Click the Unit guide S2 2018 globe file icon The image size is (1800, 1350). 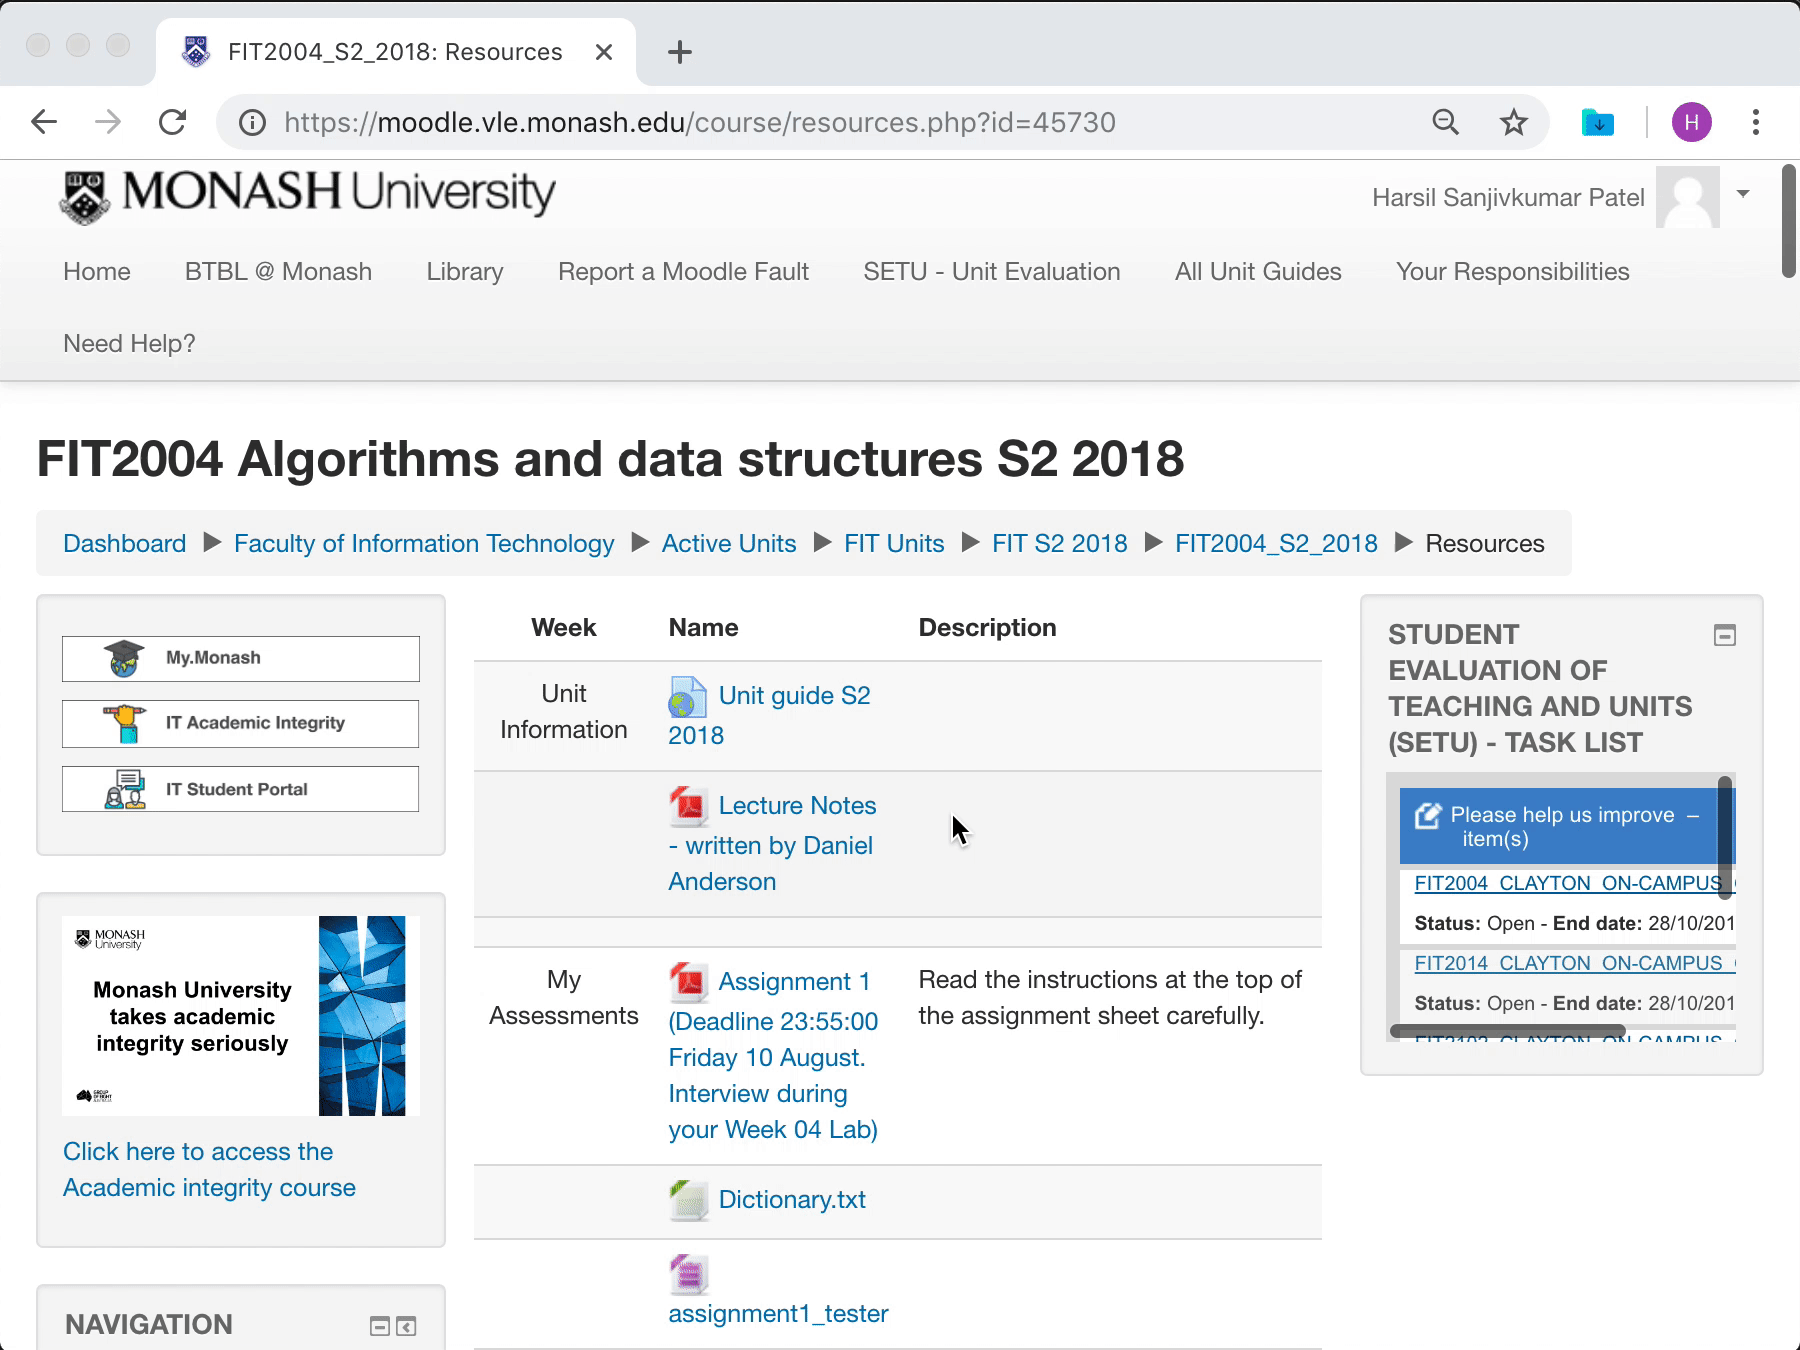[x=687, y=697]
